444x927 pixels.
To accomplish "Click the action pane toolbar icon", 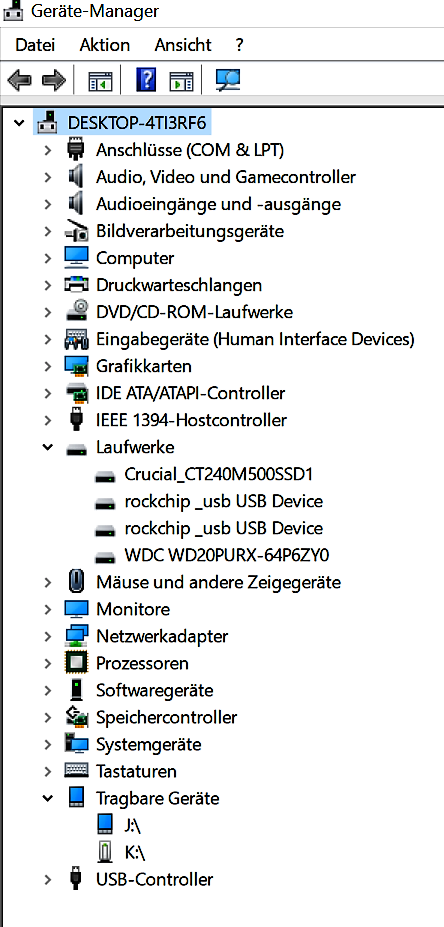I will point(181,81).
